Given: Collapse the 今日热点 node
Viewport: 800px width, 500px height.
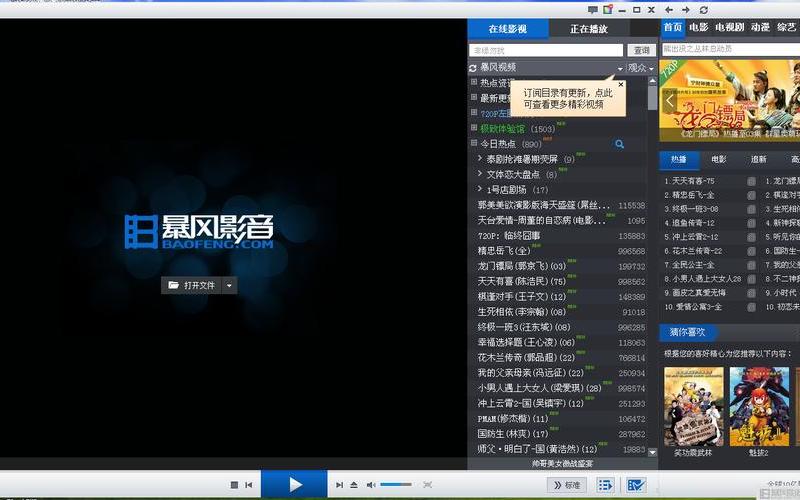Looking at the screenshot, I should 474,143.
